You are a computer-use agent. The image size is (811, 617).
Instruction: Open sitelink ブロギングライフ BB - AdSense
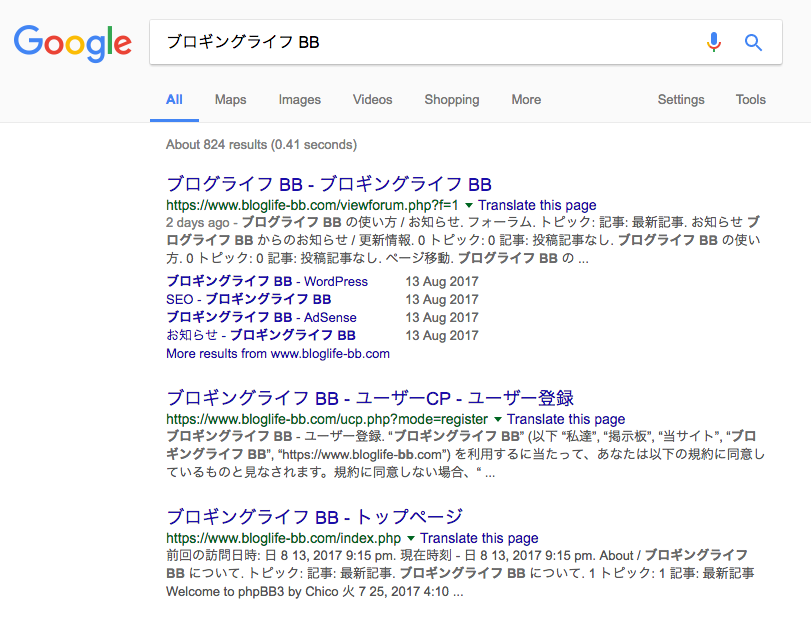[x=261, y=317]
